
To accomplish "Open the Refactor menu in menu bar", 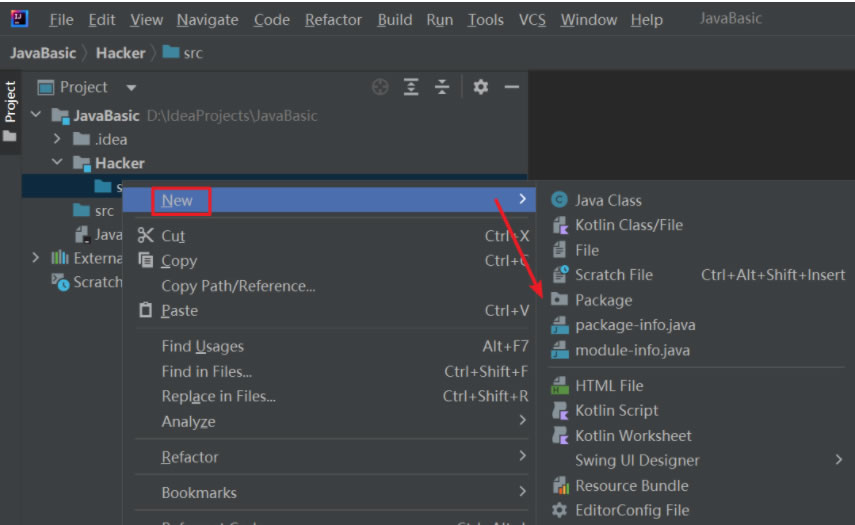I will [x=333, y=20].
